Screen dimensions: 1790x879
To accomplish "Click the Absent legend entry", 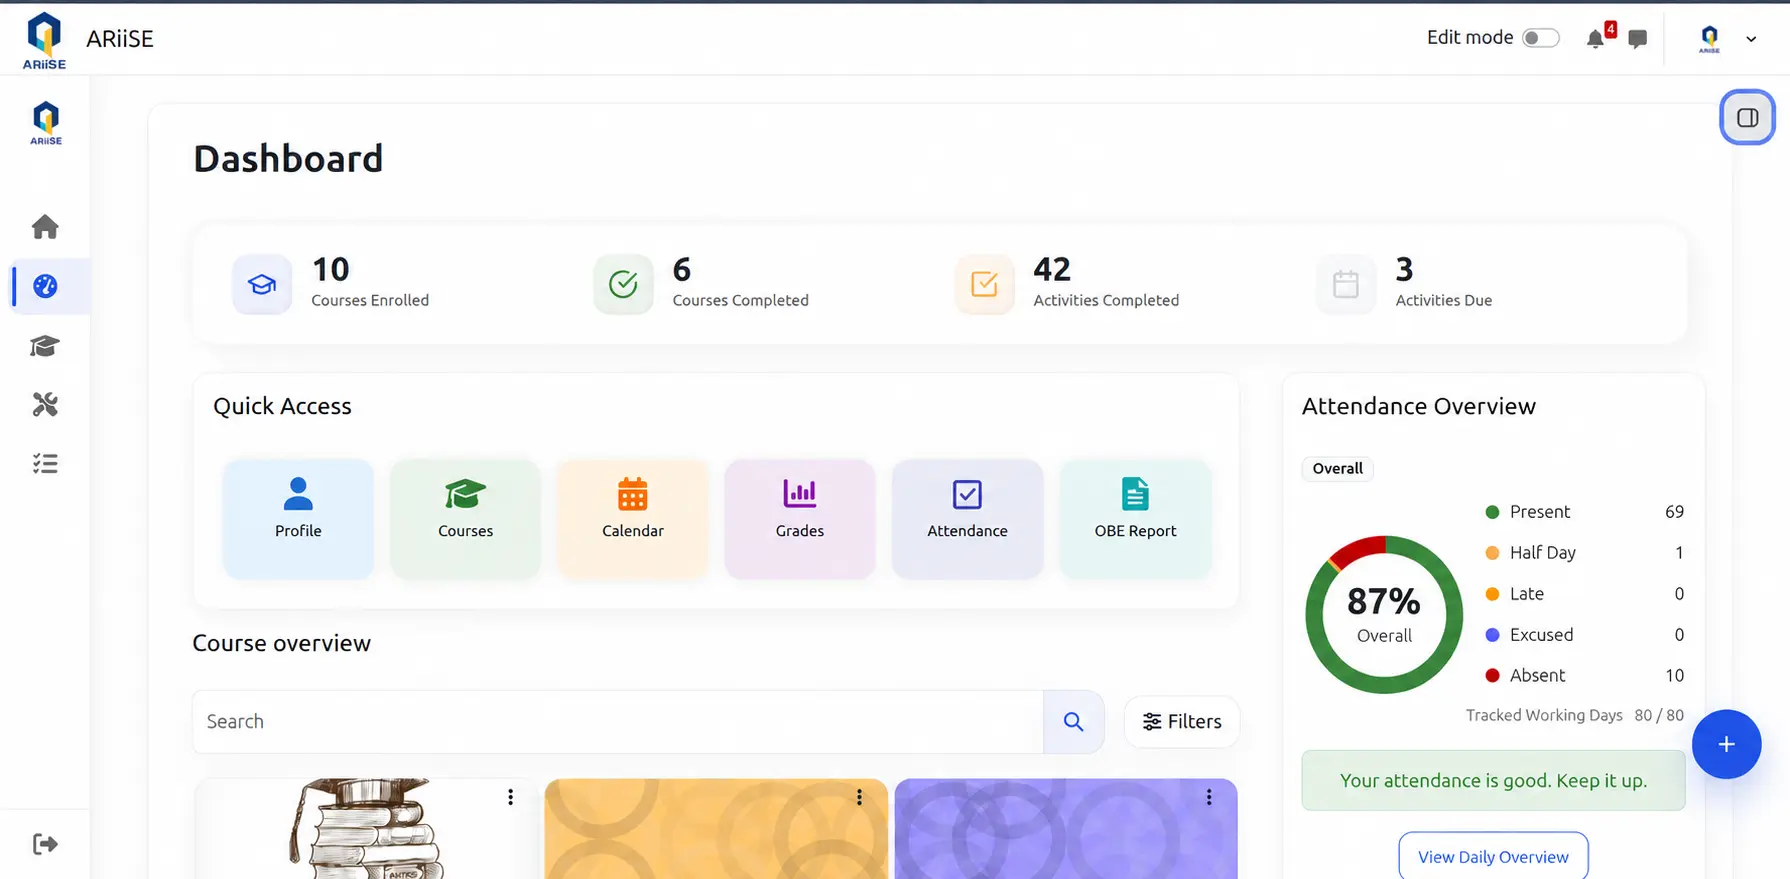I will (1584, 675).
